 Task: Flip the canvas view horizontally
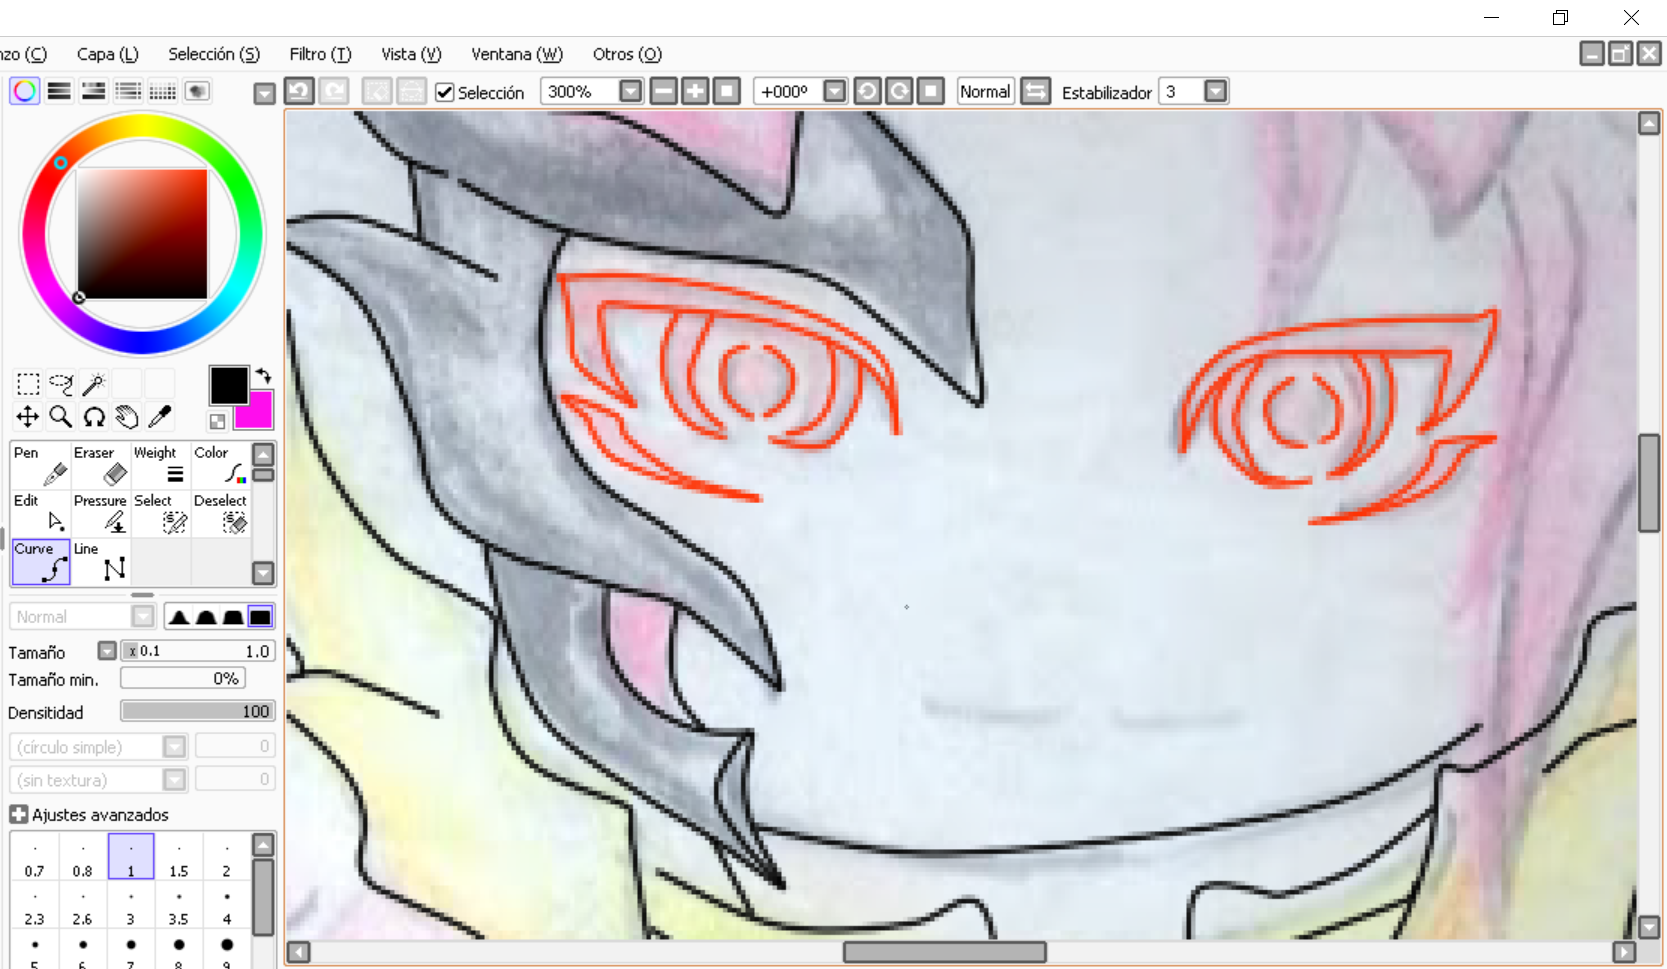1035,92
